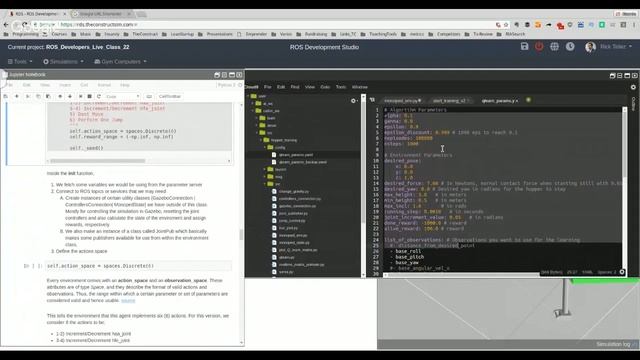Click the browser reload icon
This screenshot has width=640, height=360.
coord(25,24)
